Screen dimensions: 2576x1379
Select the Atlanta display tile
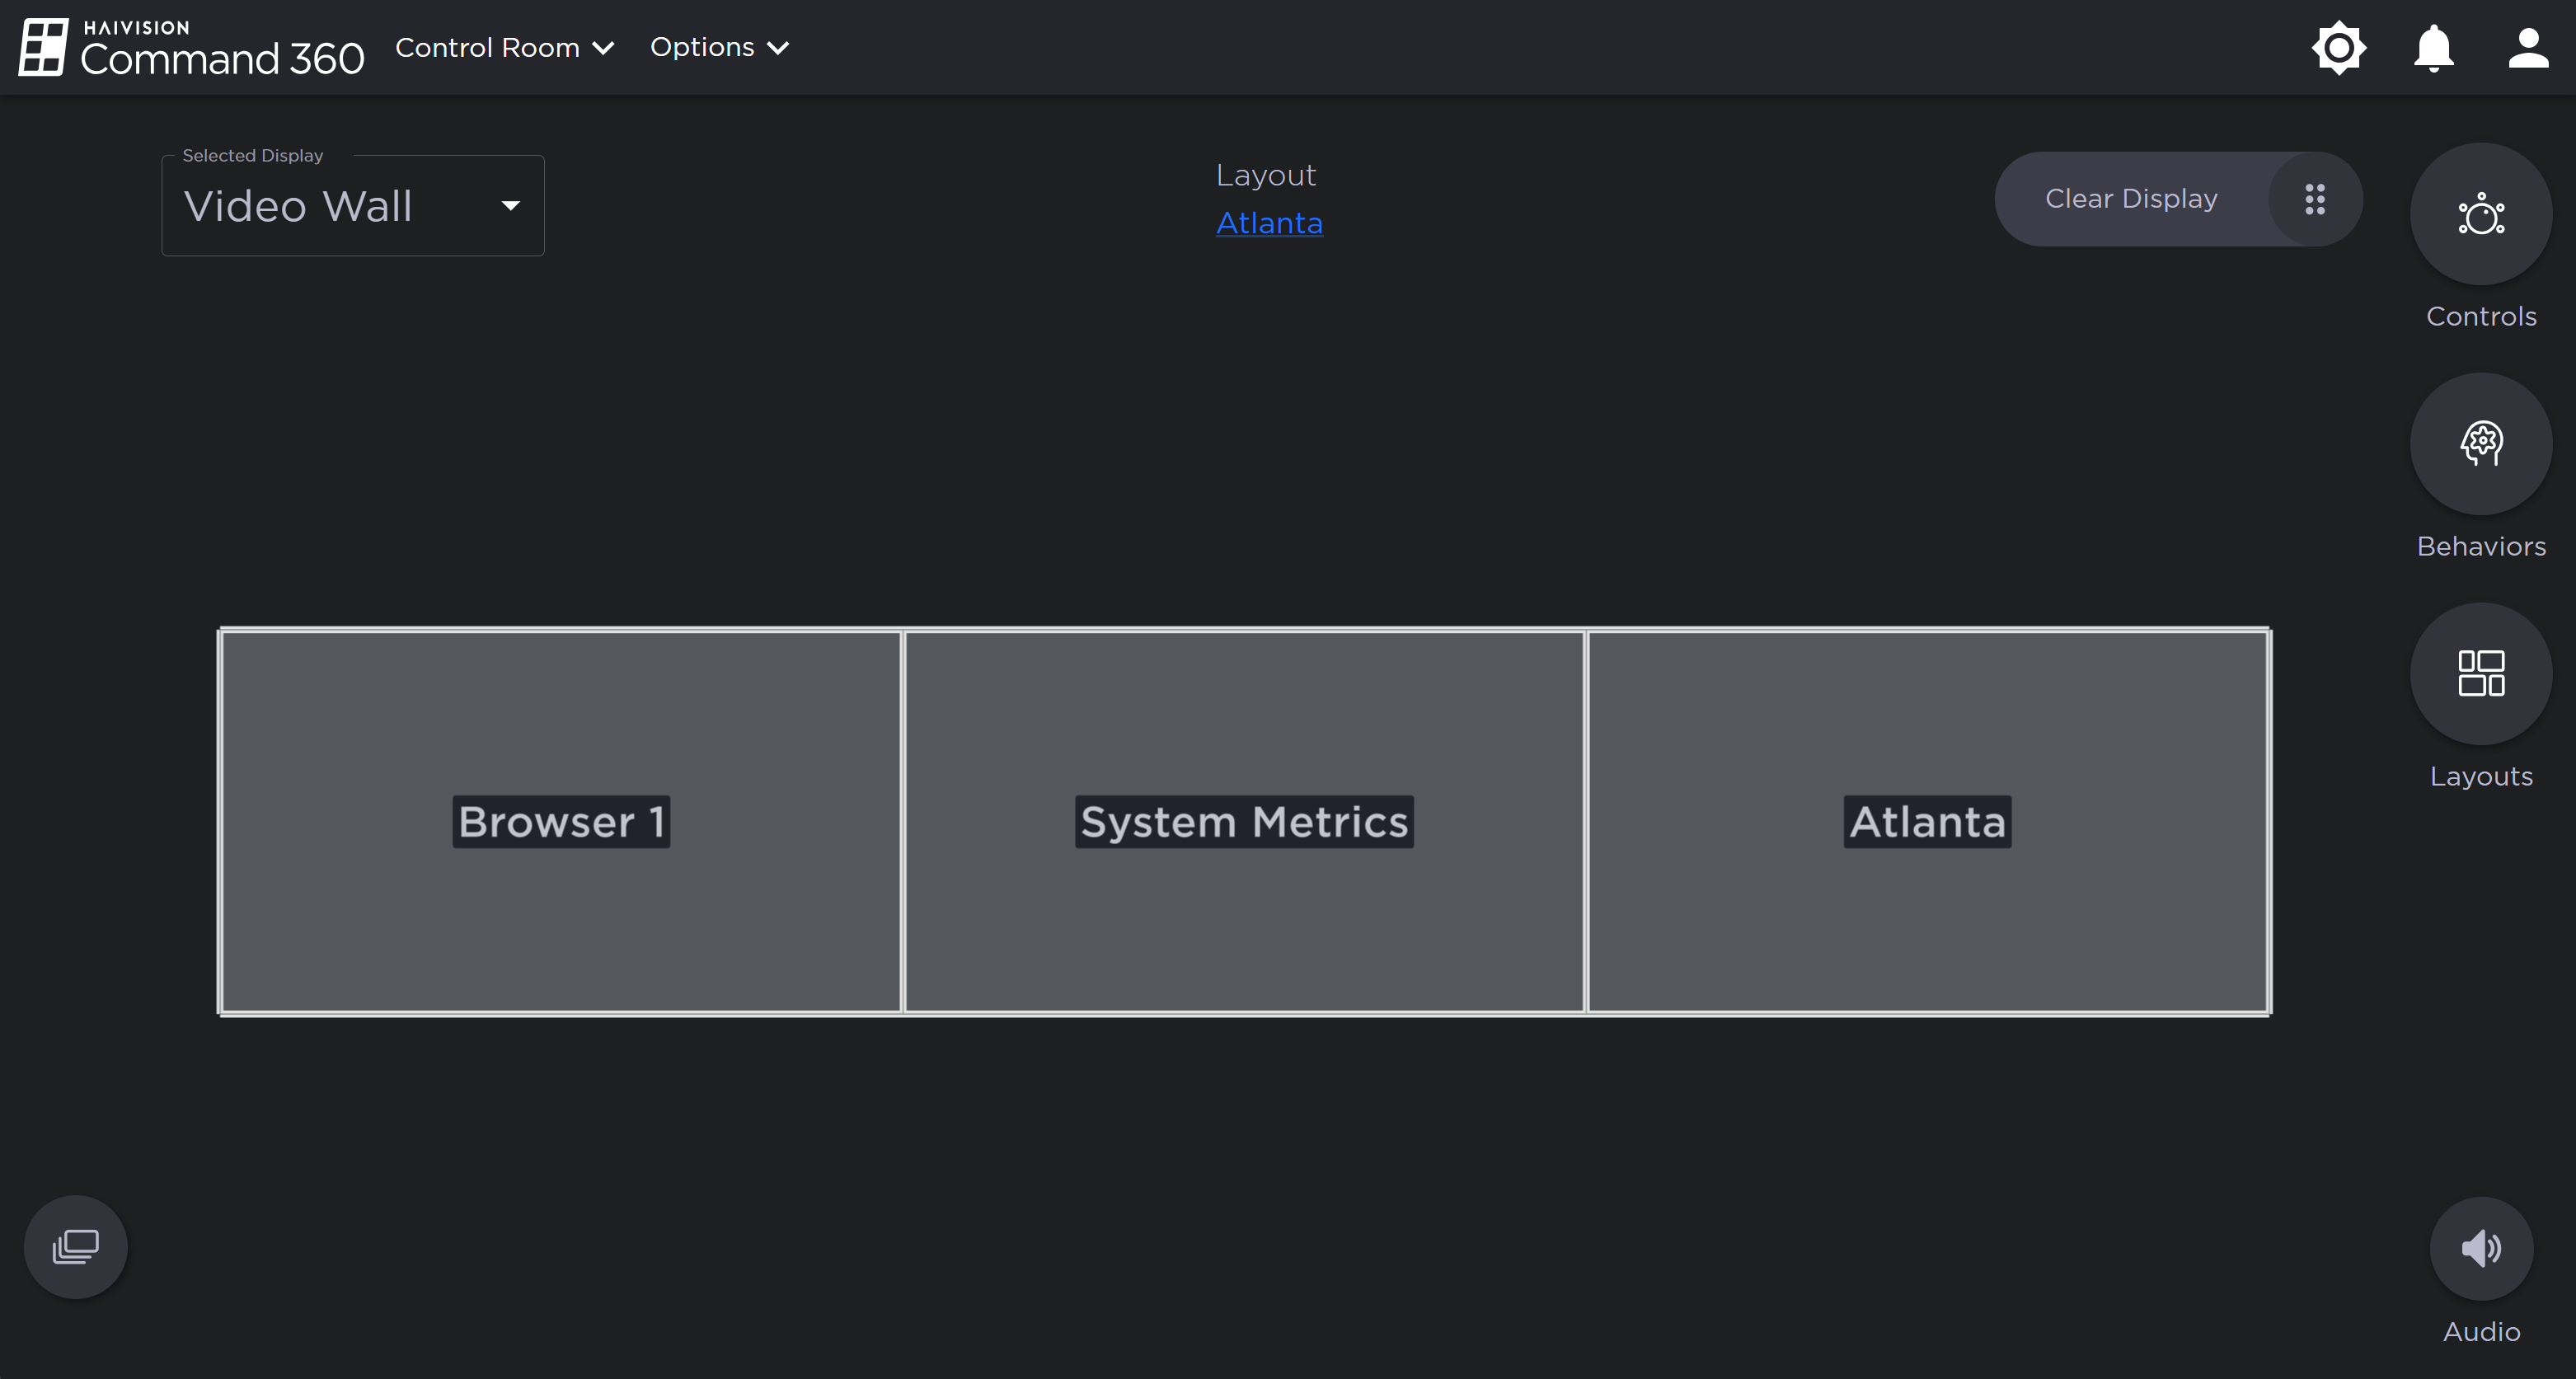pos(1927,822)
